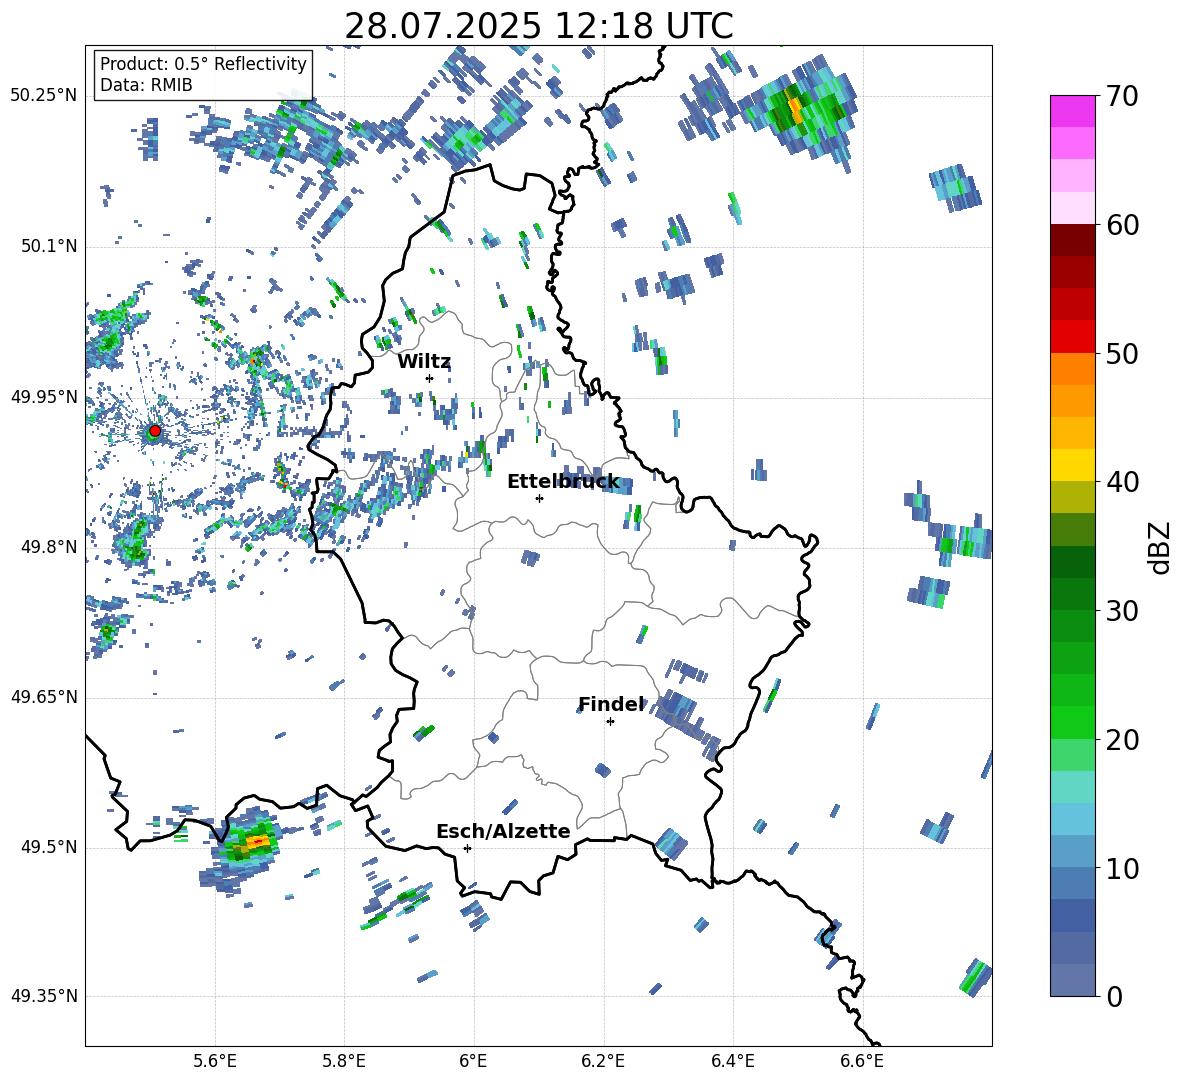Click the Wiltz city label
Screen dimensions: 1184x1081
click(424, 362)
